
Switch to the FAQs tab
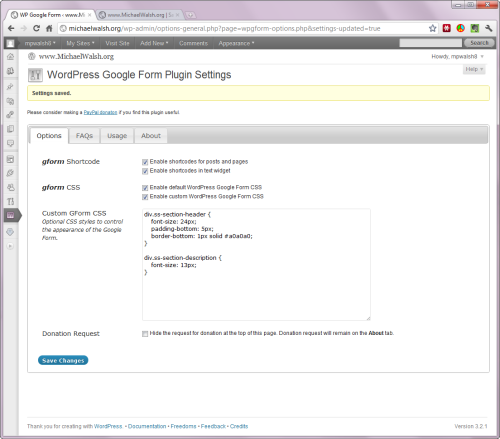point(84,136)
